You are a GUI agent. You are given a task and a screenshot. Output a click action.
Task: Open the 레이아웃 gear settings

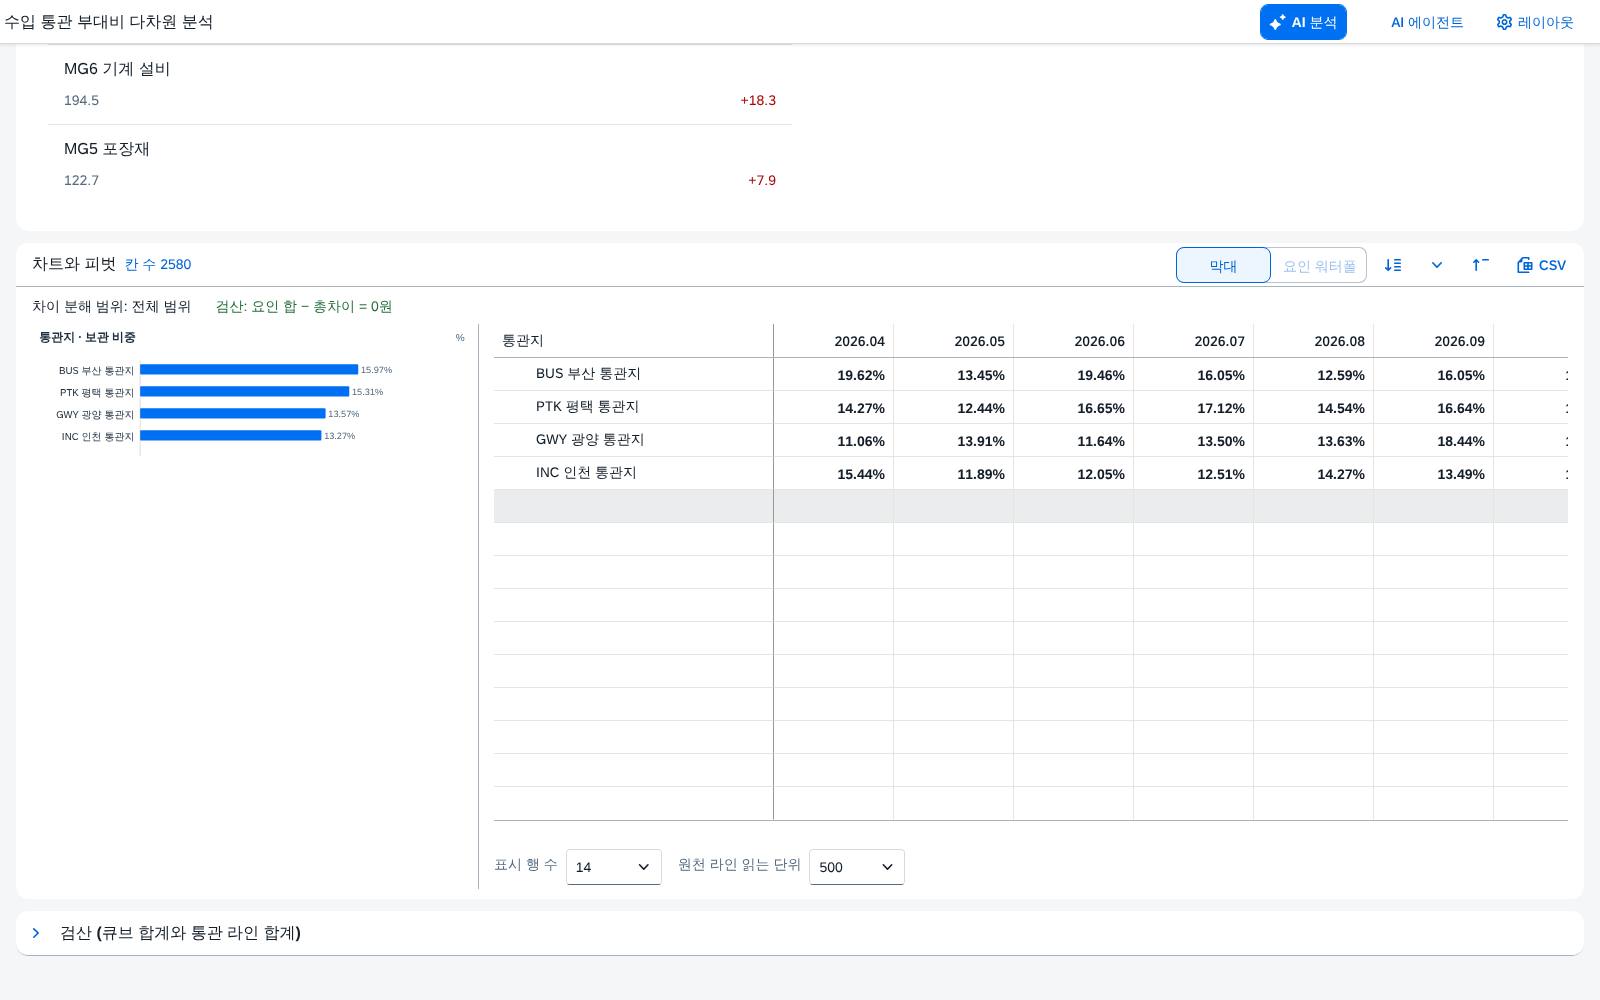(1534, 22)
